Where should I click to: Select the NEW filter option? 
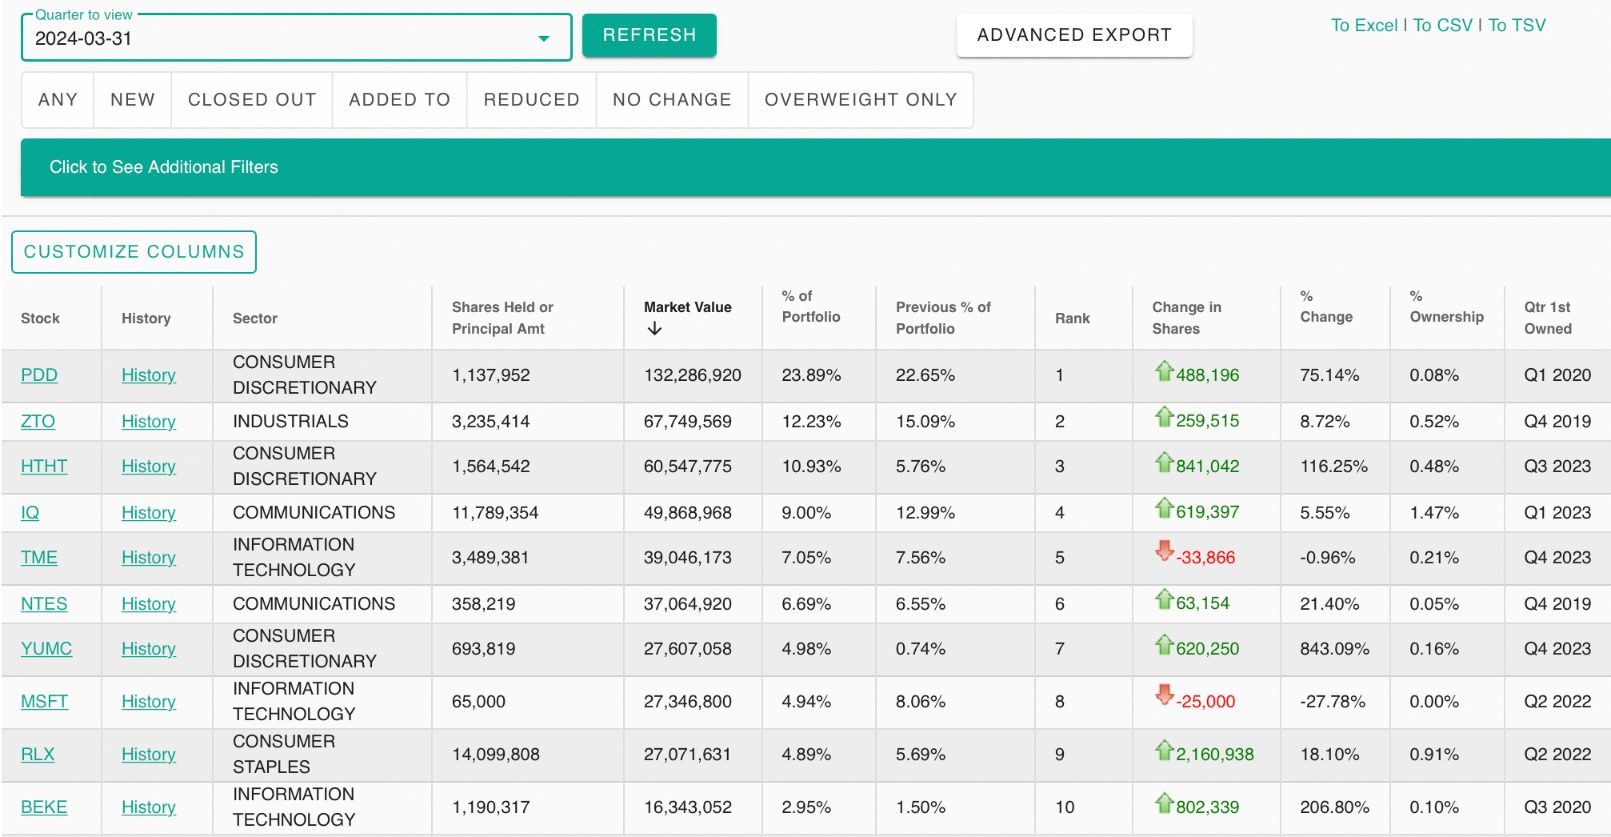click(x=132, y=100)
